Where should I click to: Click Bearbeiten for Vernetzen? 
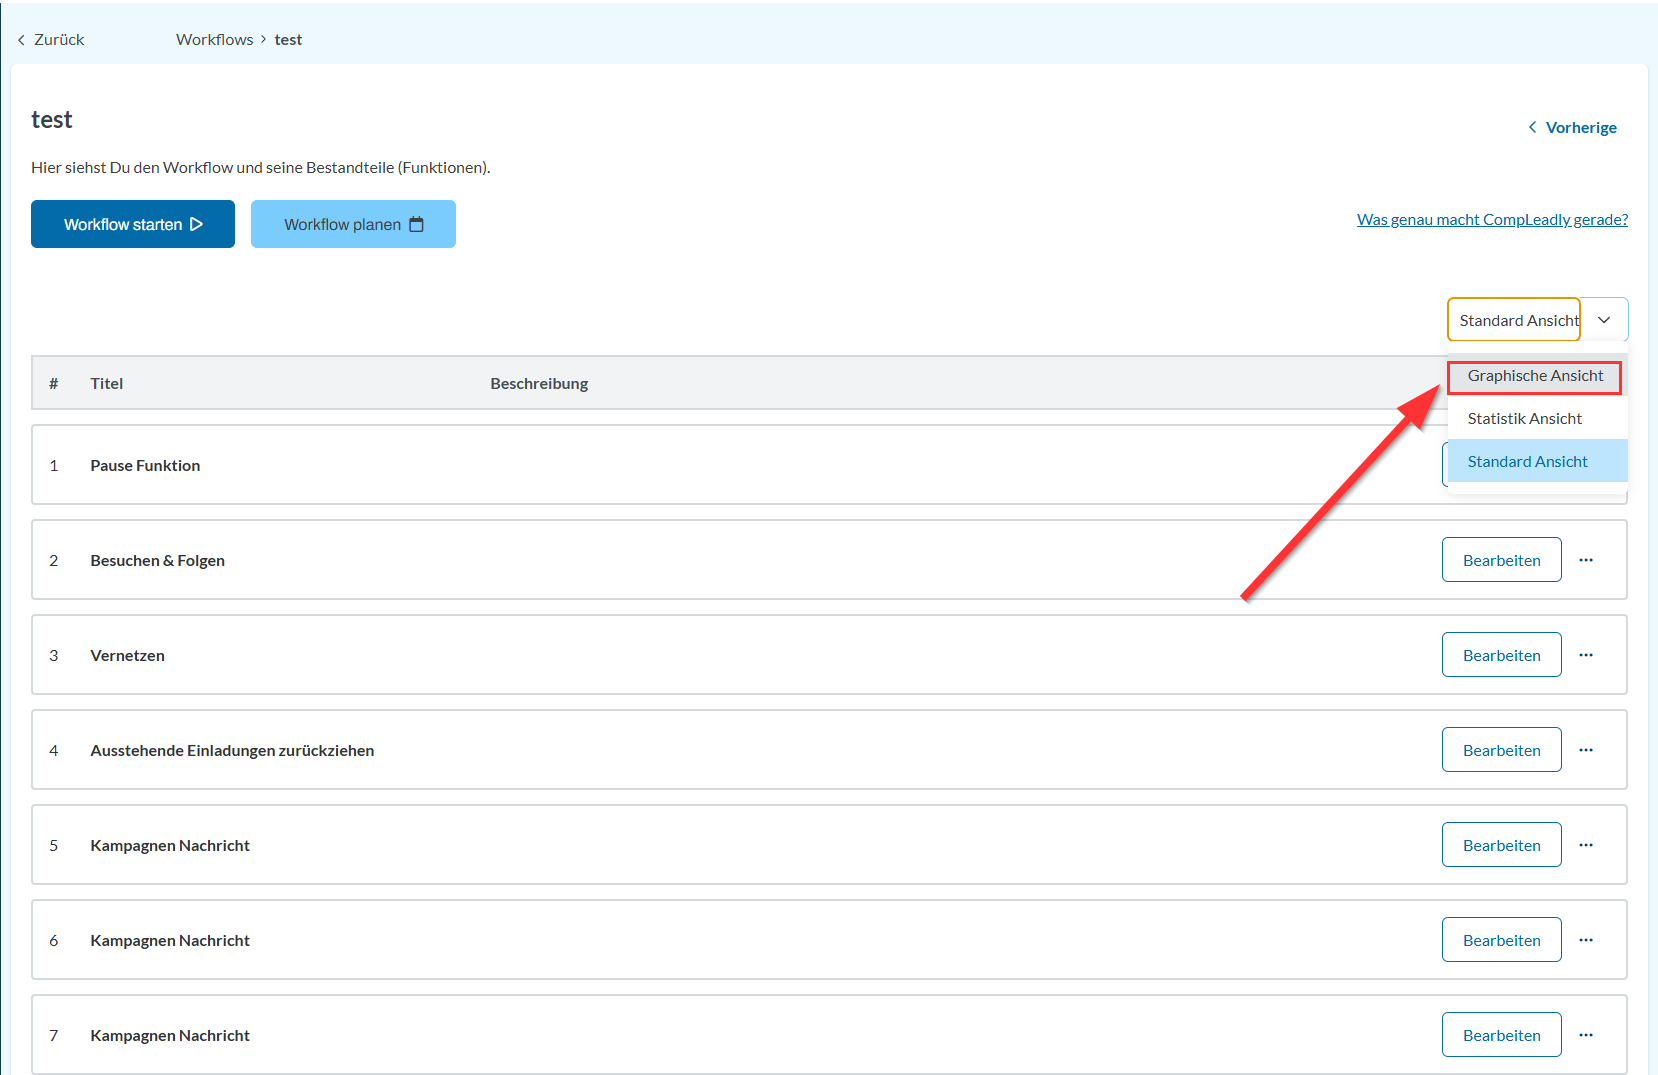click(1501, 655)
